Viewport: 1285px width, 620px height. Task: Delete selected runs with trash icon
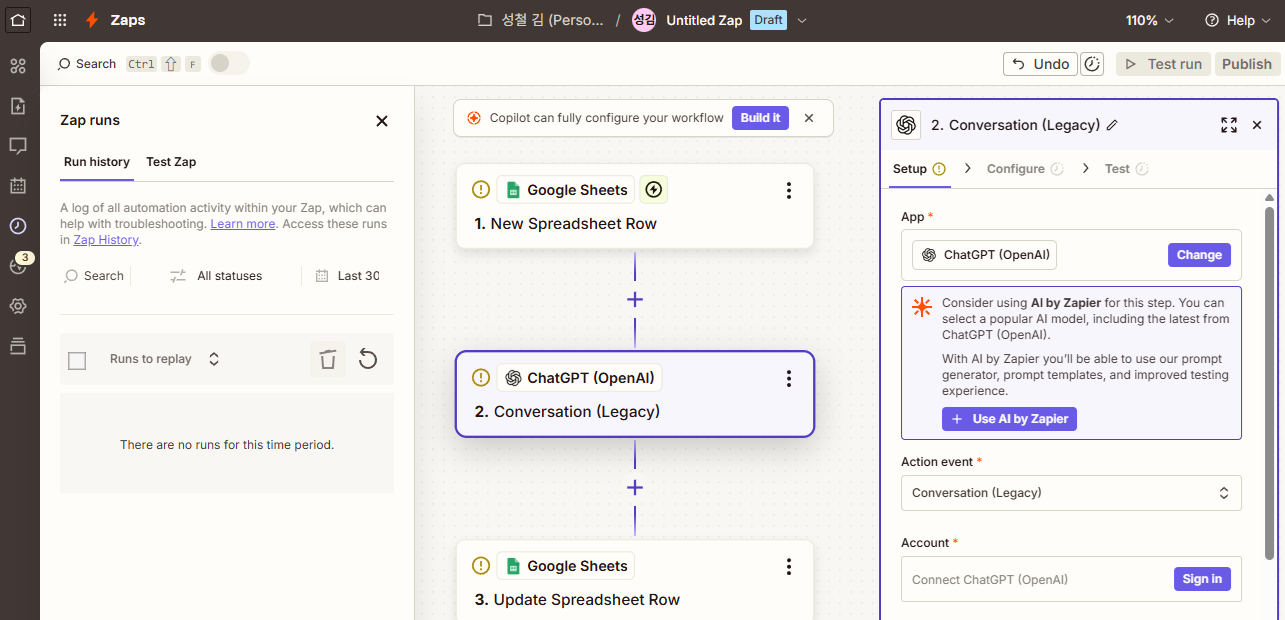[327, 360]
